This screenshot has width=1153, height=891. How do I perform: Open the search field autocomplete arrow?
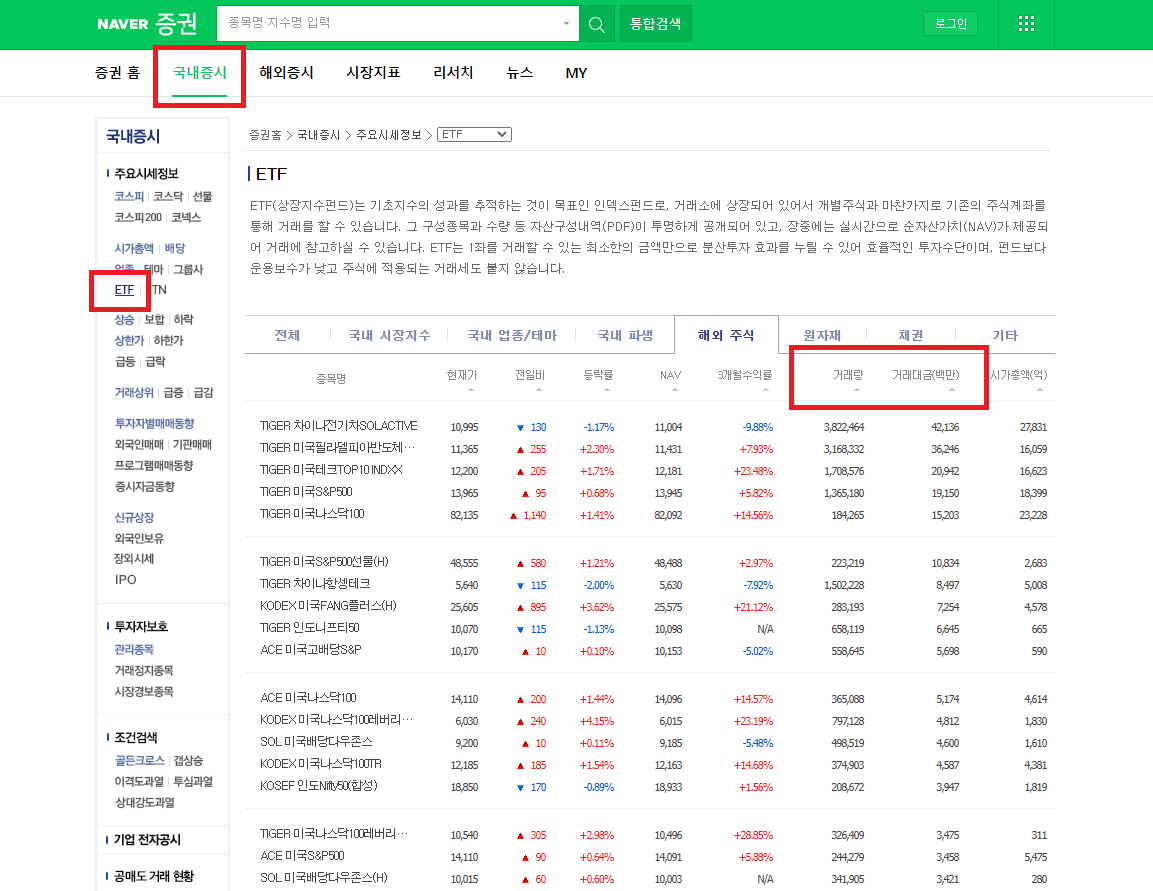[x=565, y=24]
